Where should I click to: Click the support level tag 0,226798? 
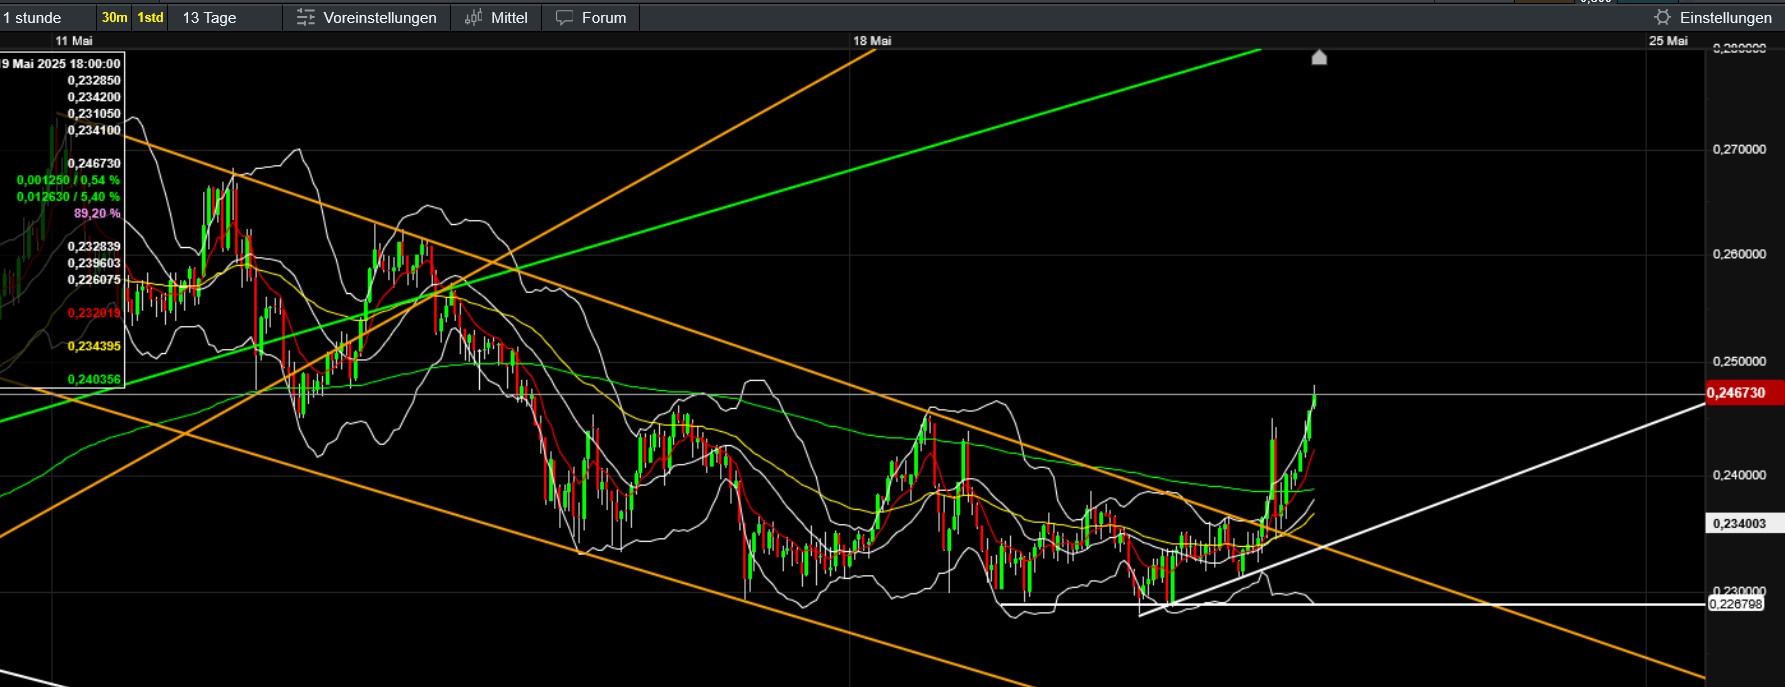[1736, 604]
